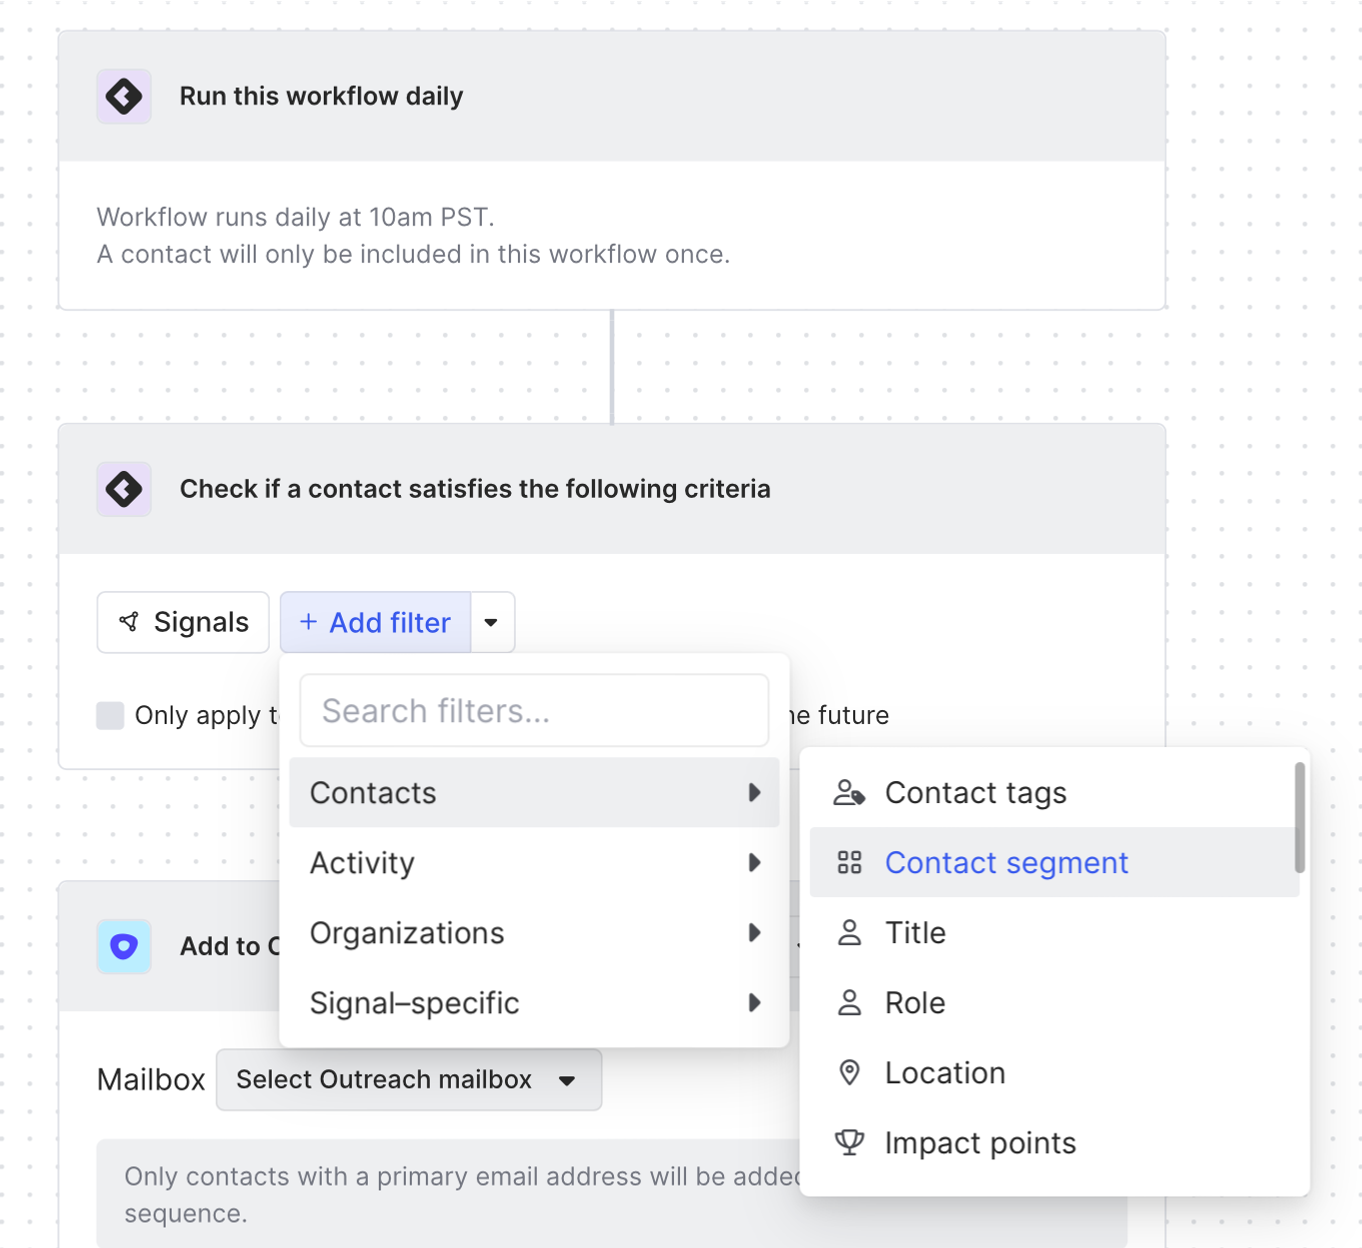Open the Activity filter category
This screenshot has height=1248, width=1362.
534,862
